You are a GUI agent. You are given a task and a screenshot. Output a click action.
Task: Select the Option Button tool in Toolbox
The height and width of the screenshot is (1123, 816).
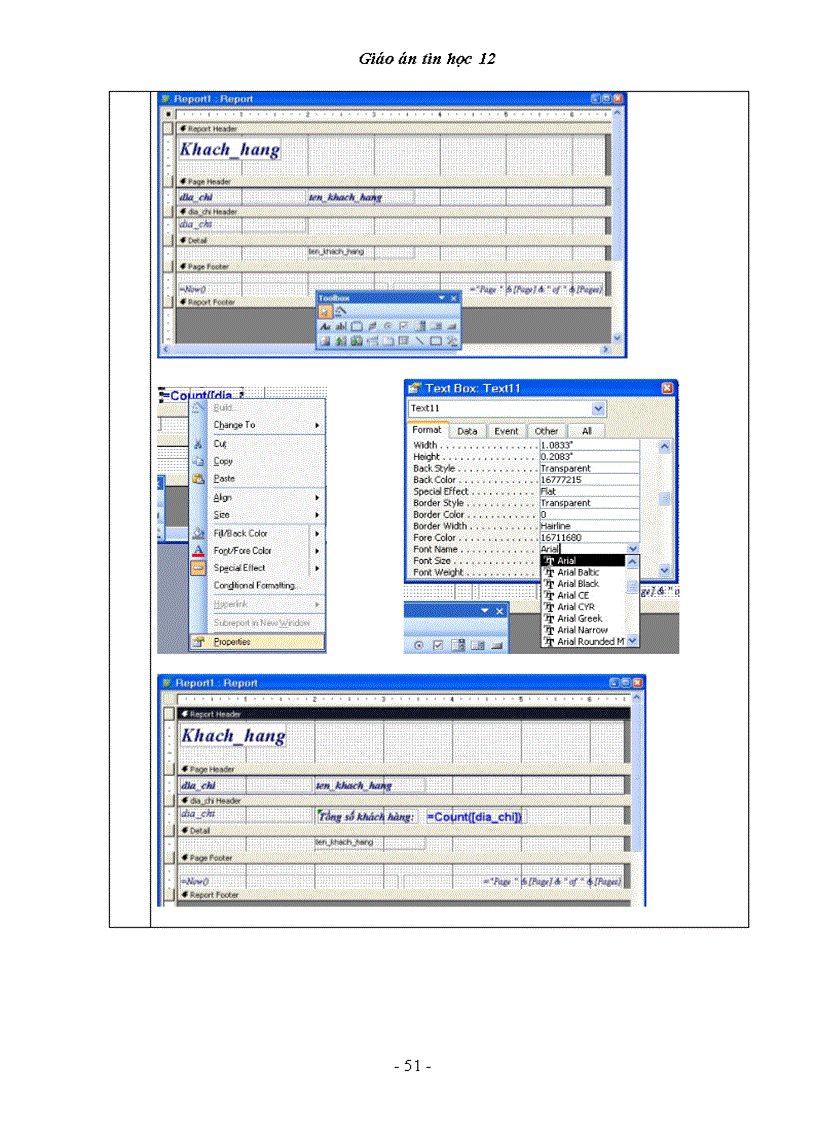(x=388, y=326)
